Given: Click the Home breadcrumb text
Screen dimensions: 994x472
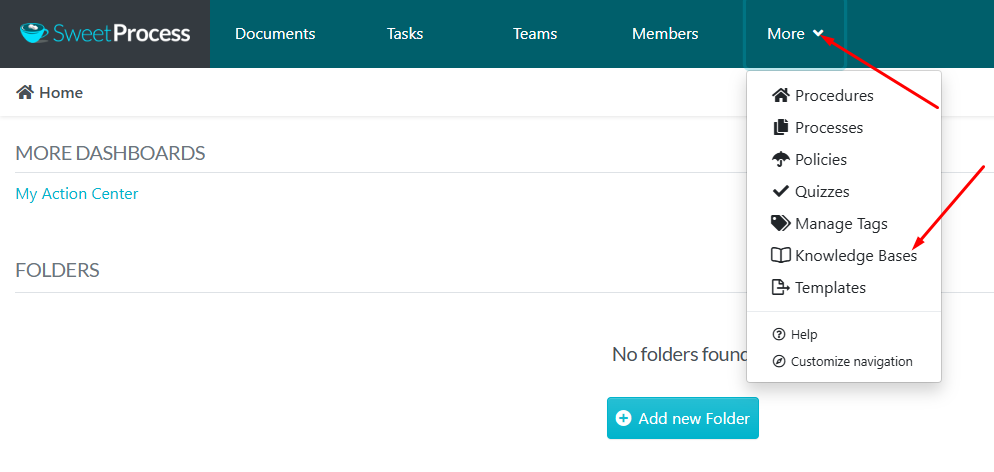Looking at the screenshot, I should click(61, 92).
